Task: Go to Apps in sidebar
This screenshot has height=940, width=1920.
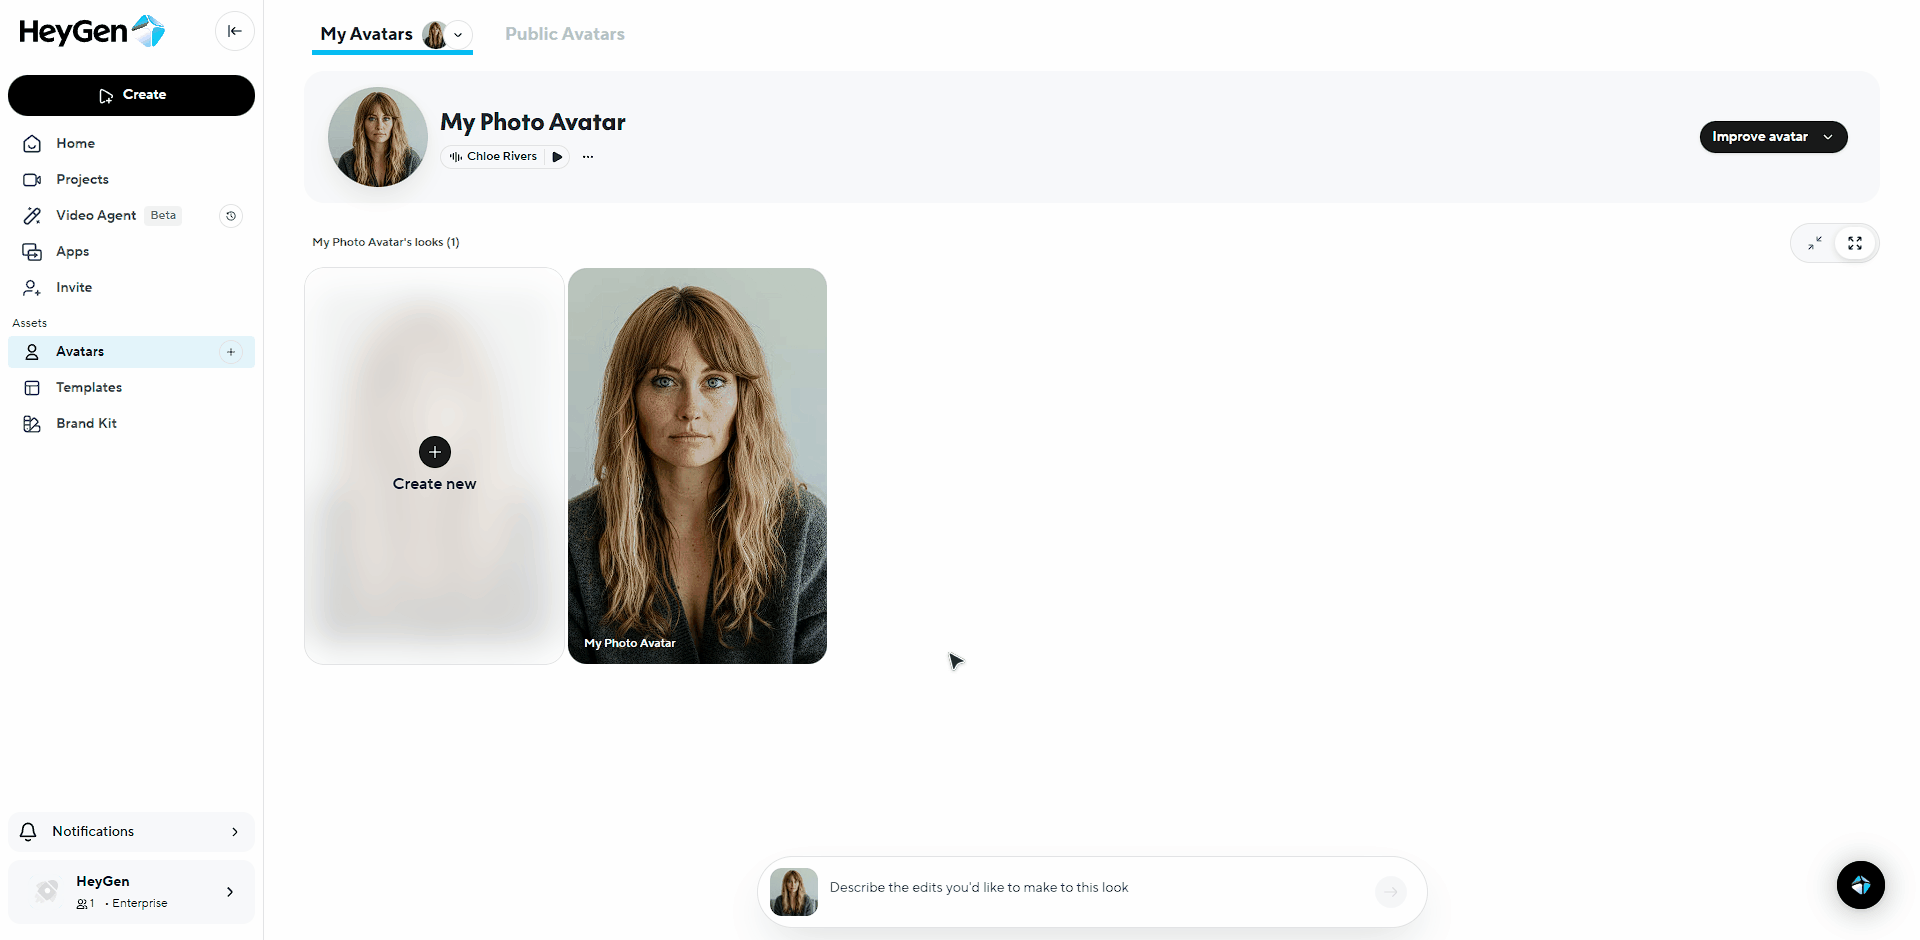Action: tap(72, 252)
